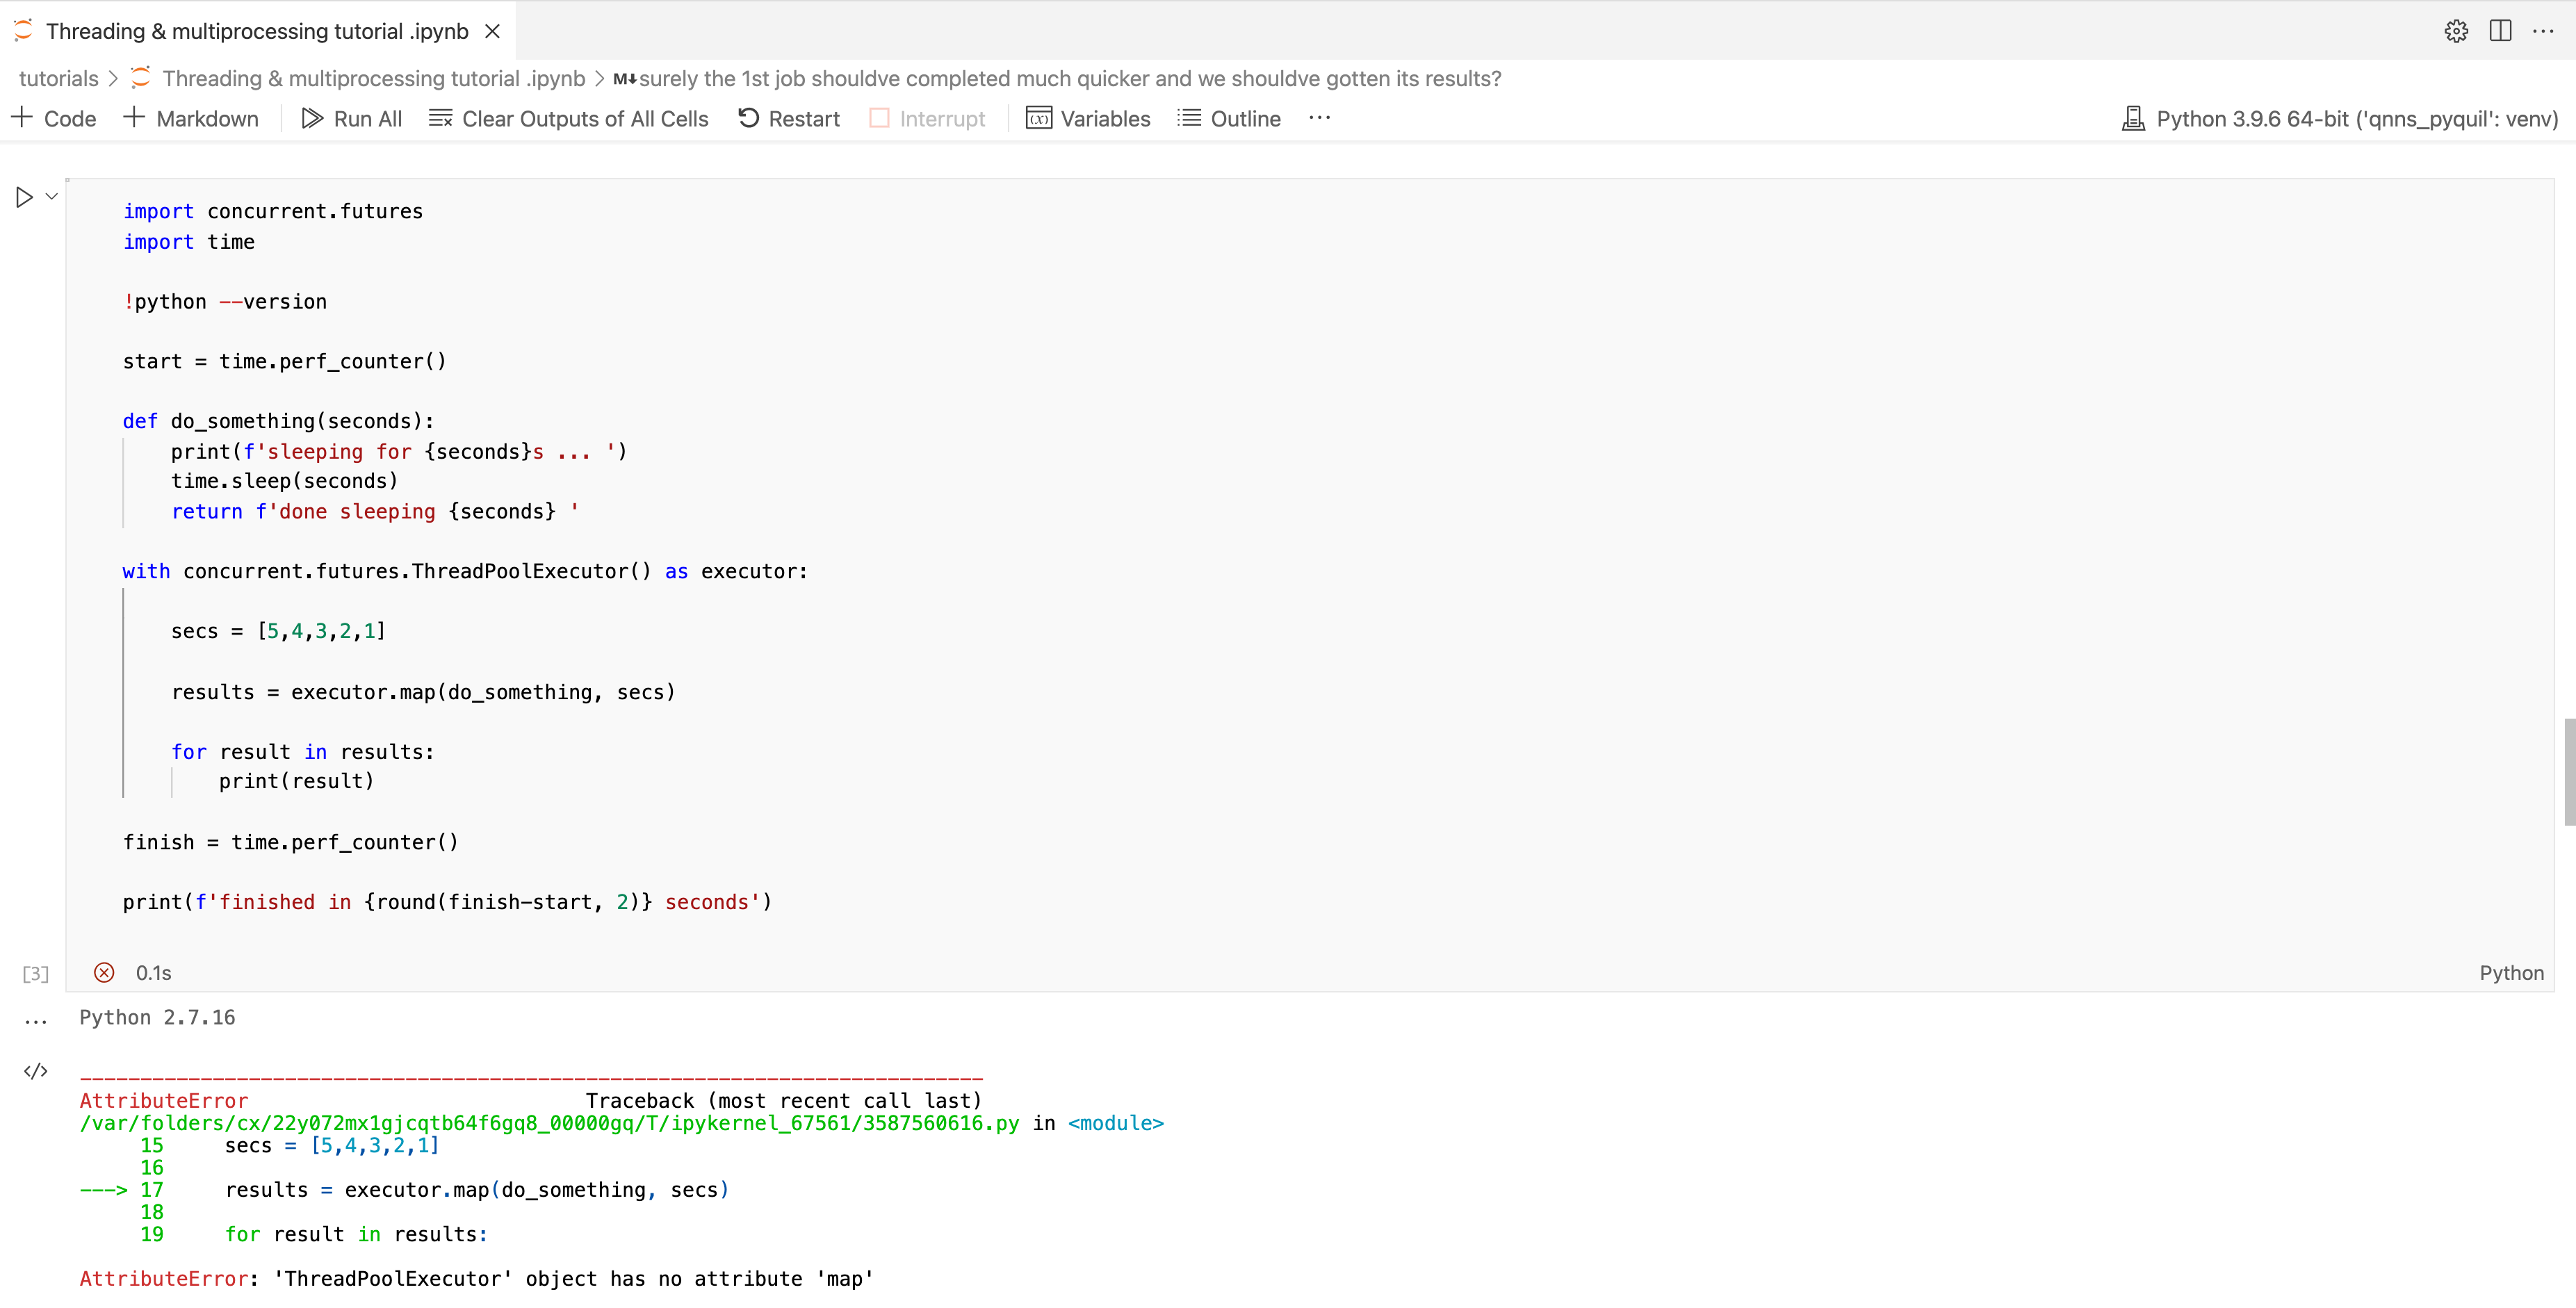Screen dimensions: 2576x1308
Task: Run the cell with the play button
Action: [x=25, y=196]
